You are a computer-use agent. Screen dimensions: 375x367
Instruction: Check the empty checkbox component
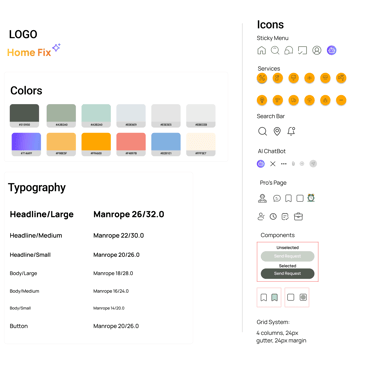point(291,297)
